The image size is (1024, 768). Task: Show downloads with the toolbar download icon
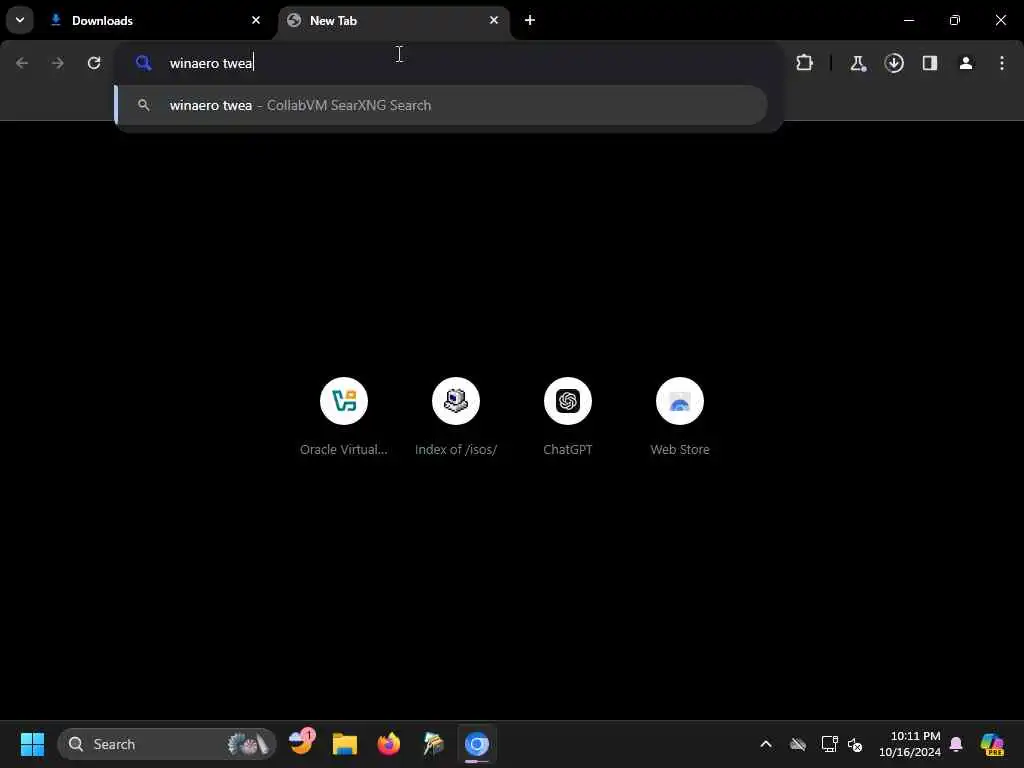click(894, 63)
